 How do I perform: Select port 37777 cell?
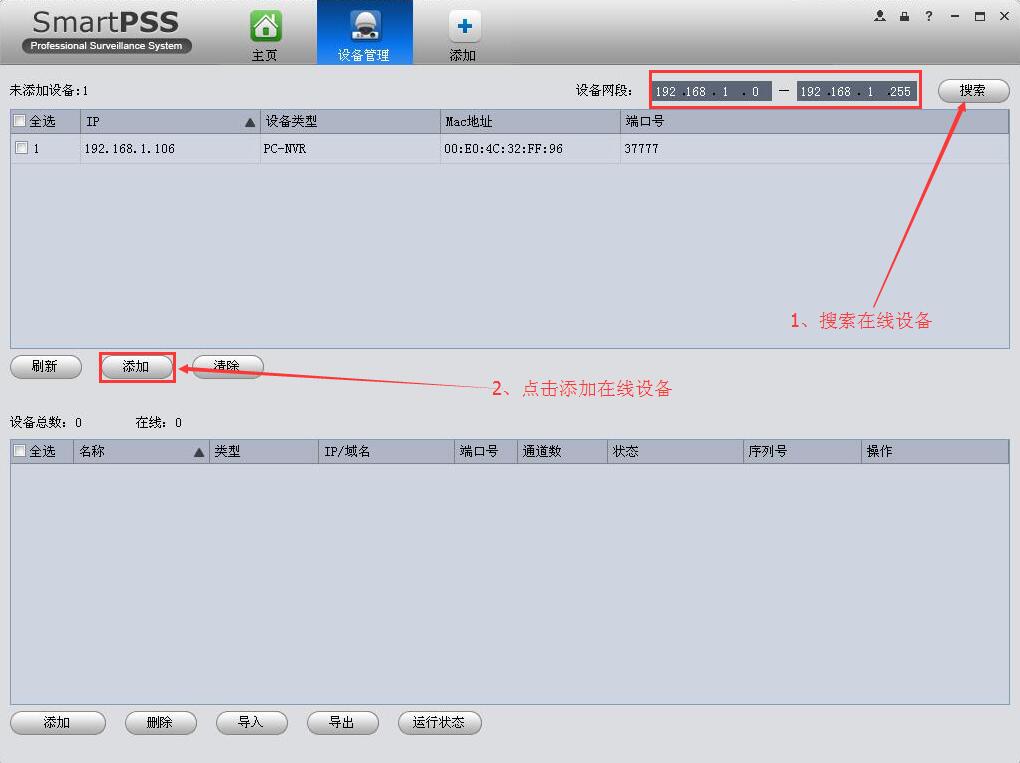[814, 148]
